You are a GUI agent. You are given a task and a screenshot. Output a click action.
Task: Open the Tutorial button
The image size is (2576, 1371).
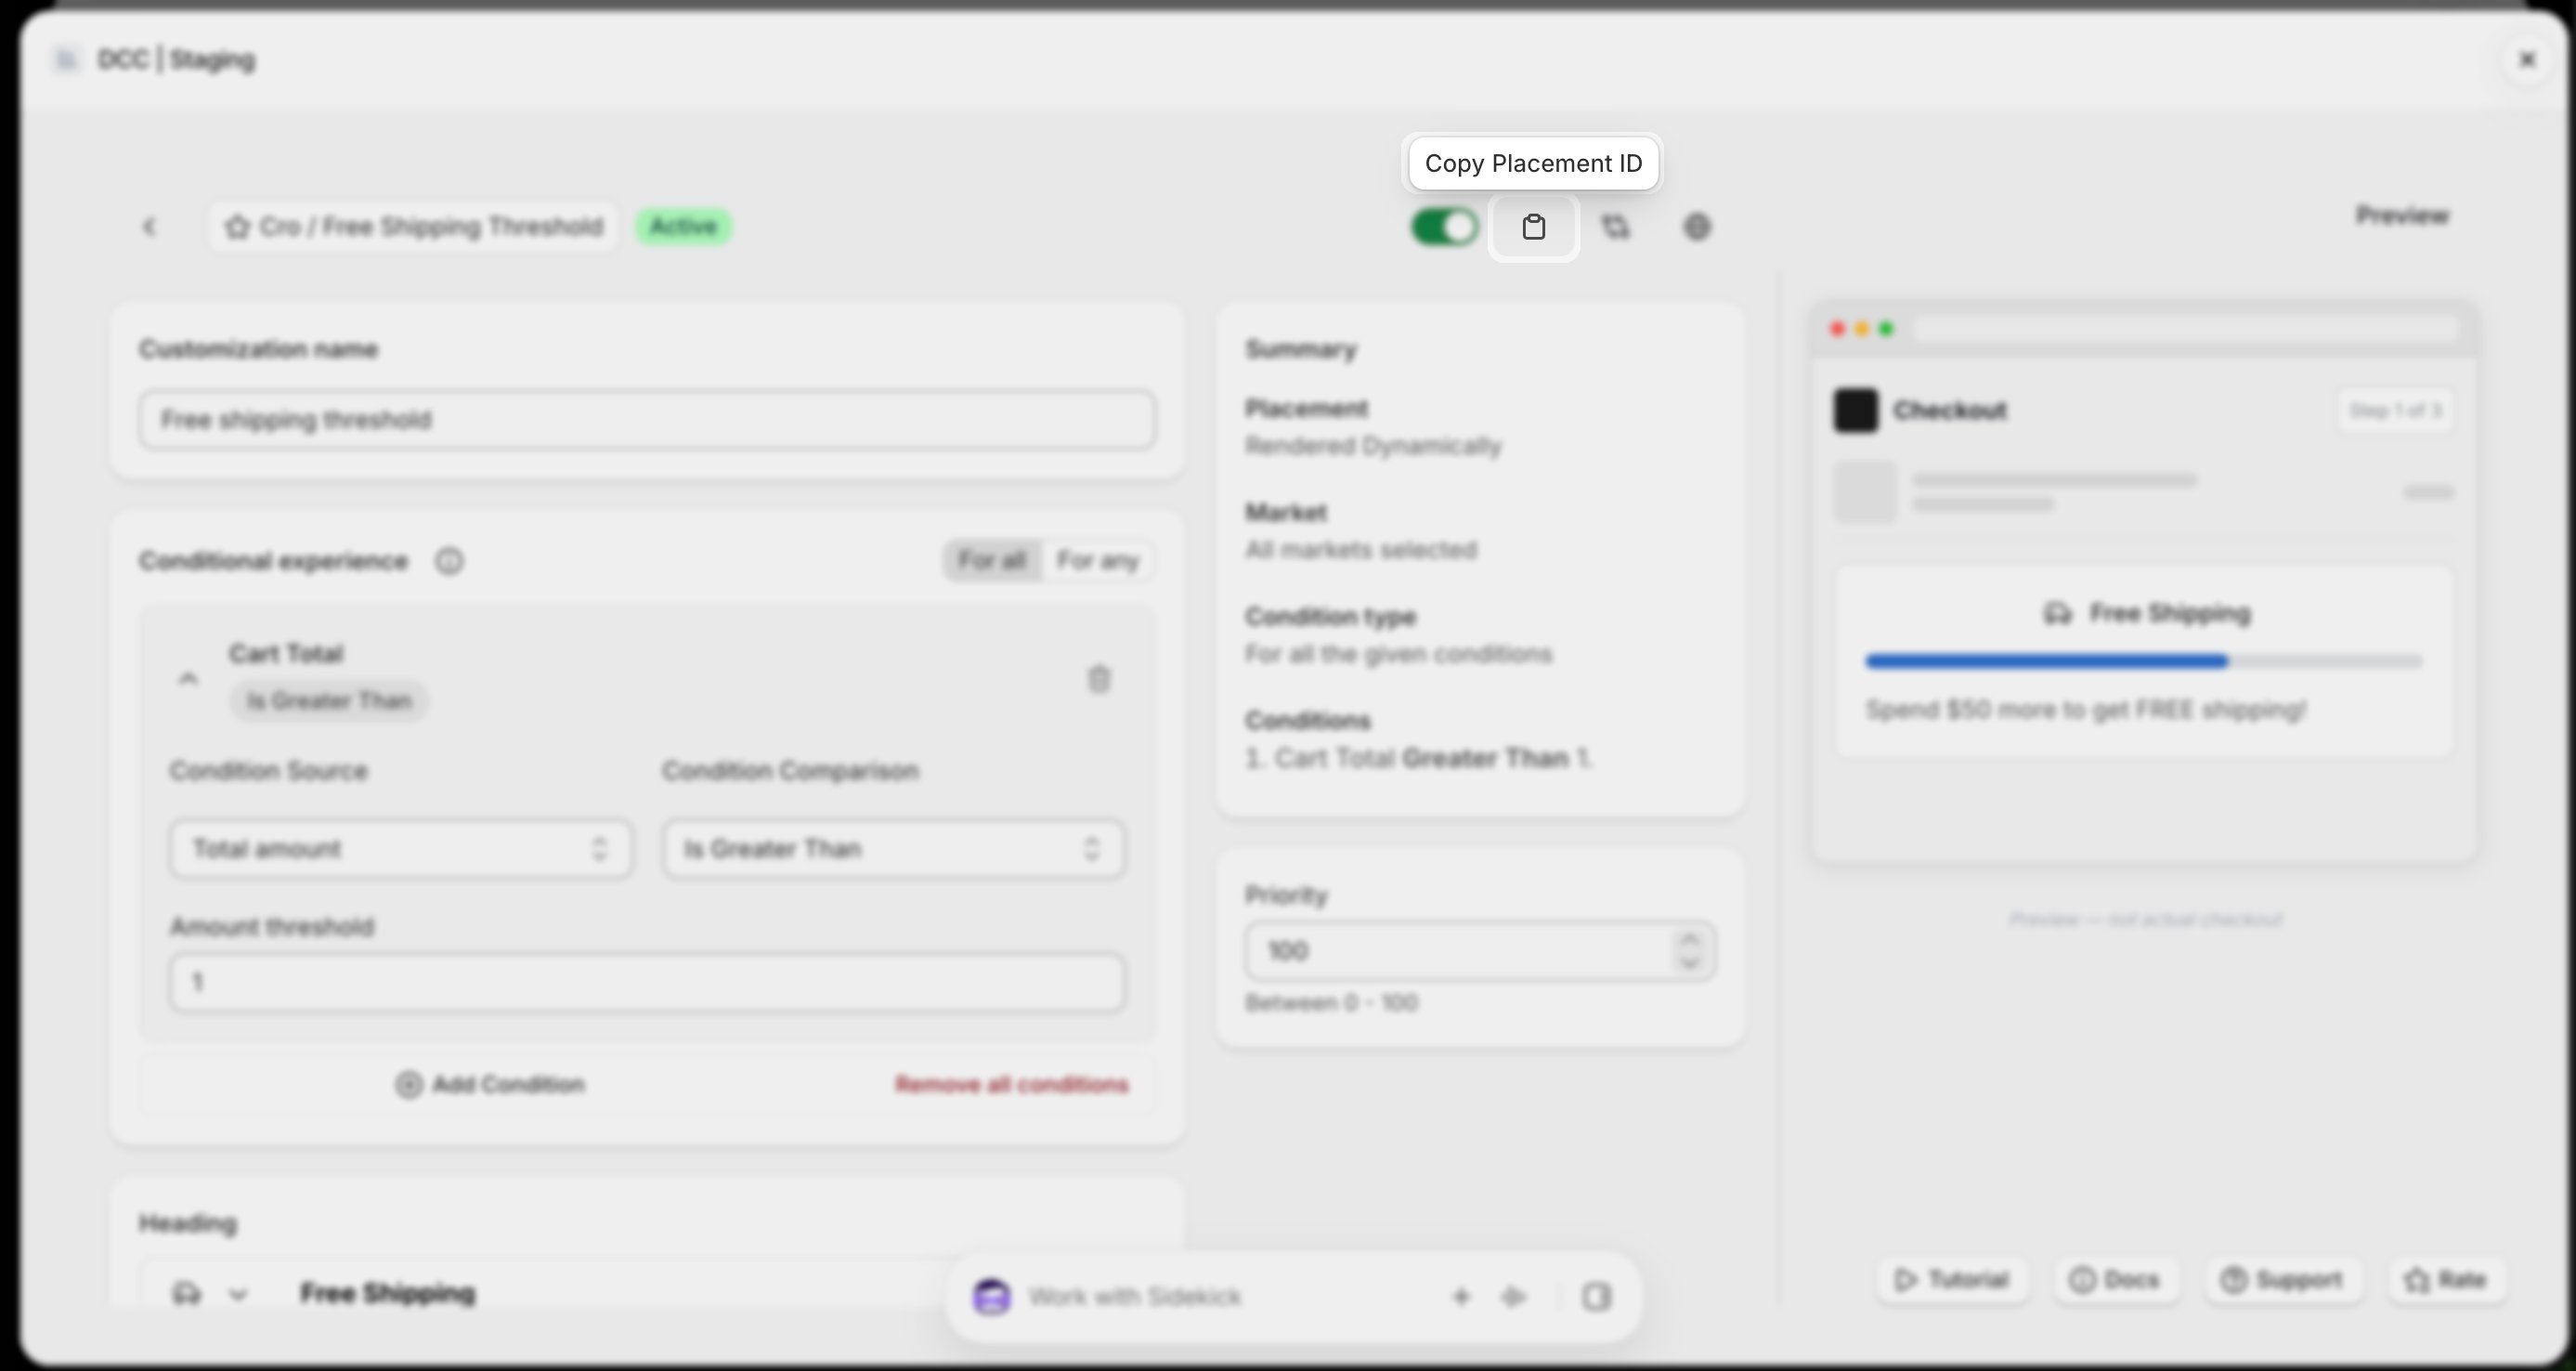(1952, 1280)
